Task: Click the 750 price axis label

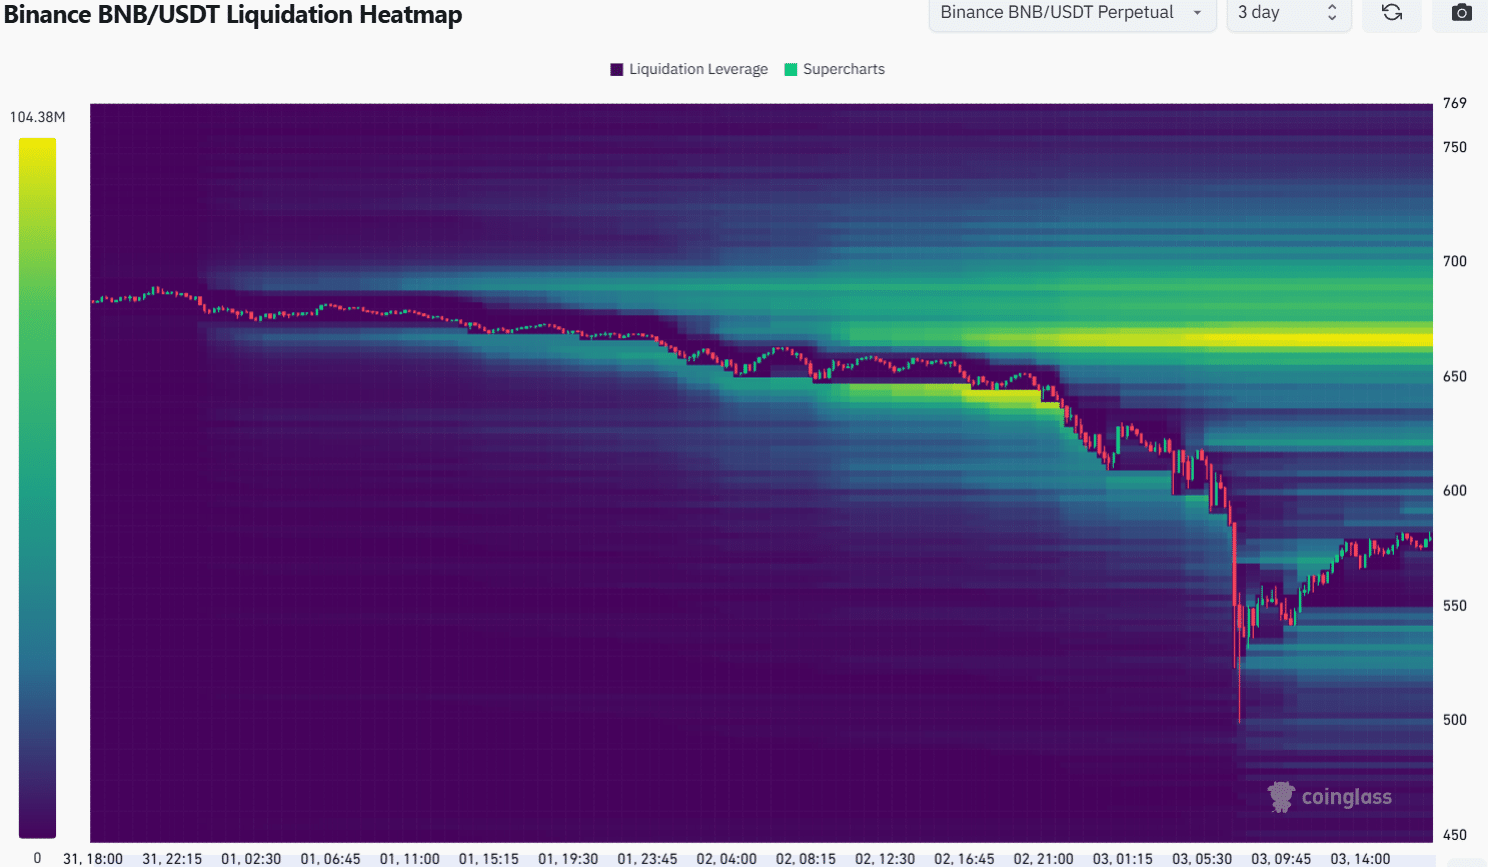Action: 1455,147
